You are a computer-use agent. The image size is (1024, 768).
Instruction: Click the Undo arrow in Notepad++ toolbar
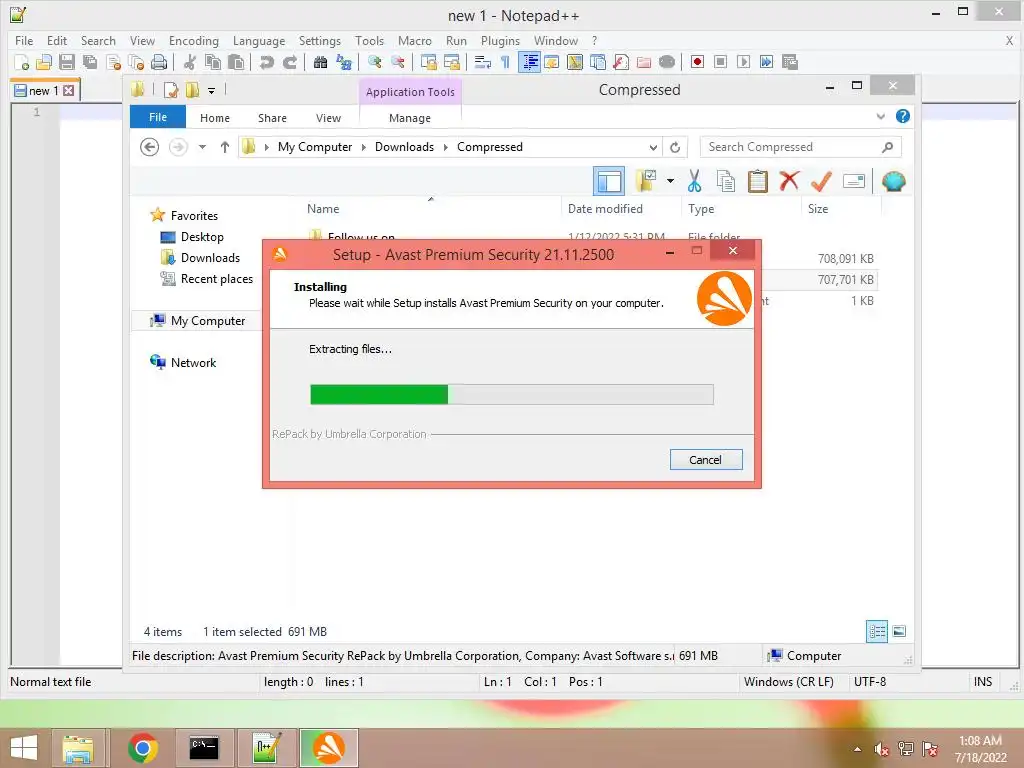[266, 62]
